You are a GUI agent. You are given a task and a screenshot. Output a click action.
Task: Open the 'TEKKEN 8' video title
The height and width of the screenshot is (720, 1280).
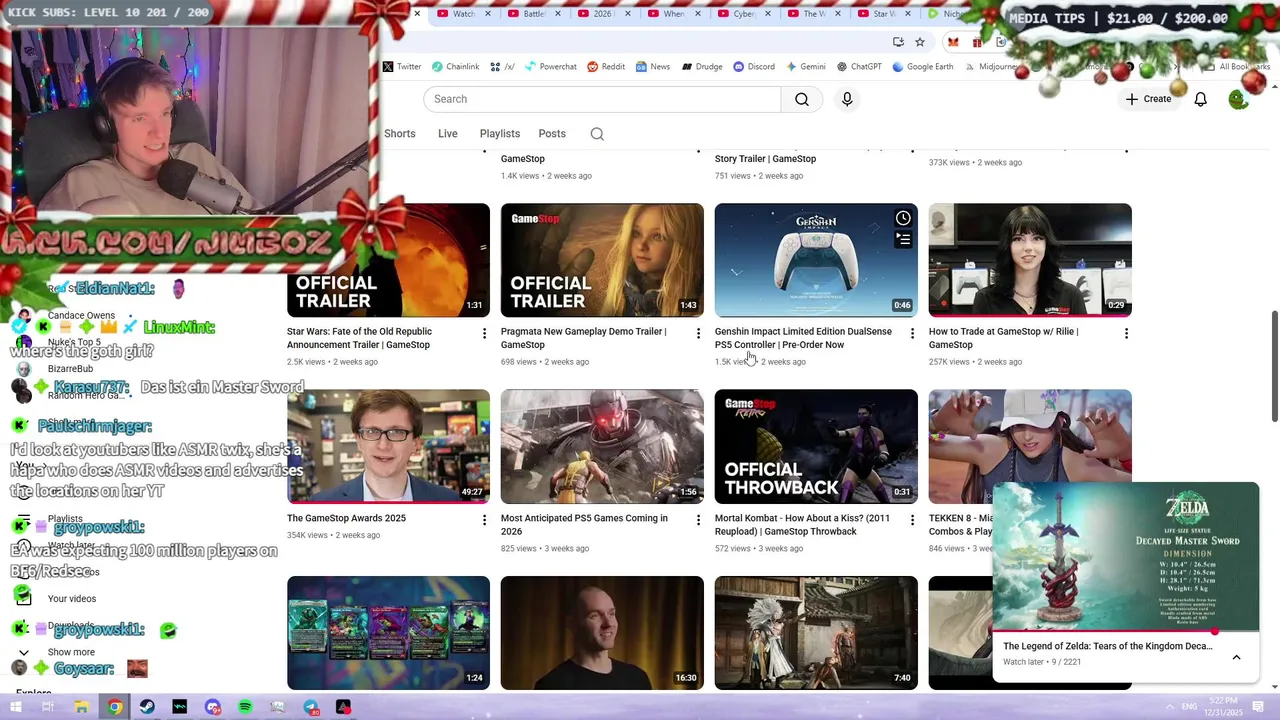pyautogui.click(x=960, y=525)
